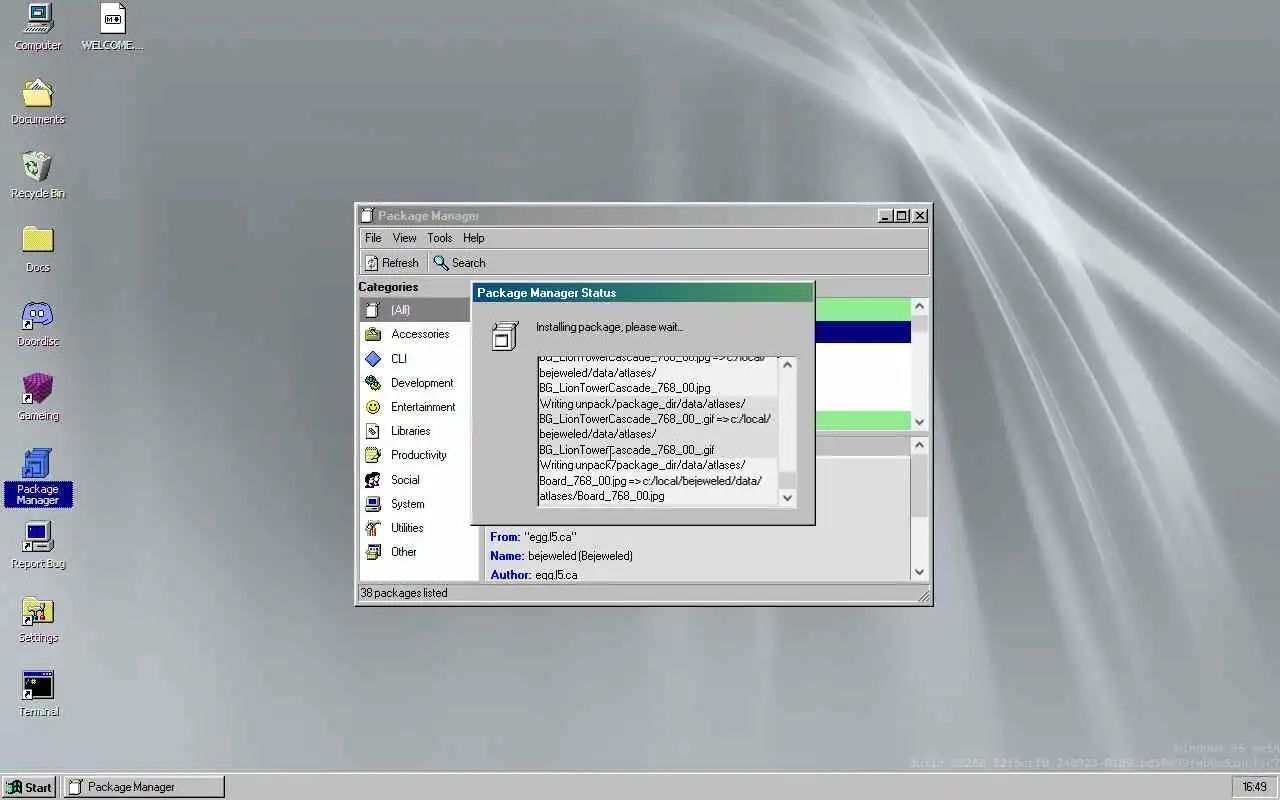The height and width of the screenshot is (800, 1280).
Task: Open the WELCOME markdown file icon
Action: pyautogui.click(x=112, y=18)
